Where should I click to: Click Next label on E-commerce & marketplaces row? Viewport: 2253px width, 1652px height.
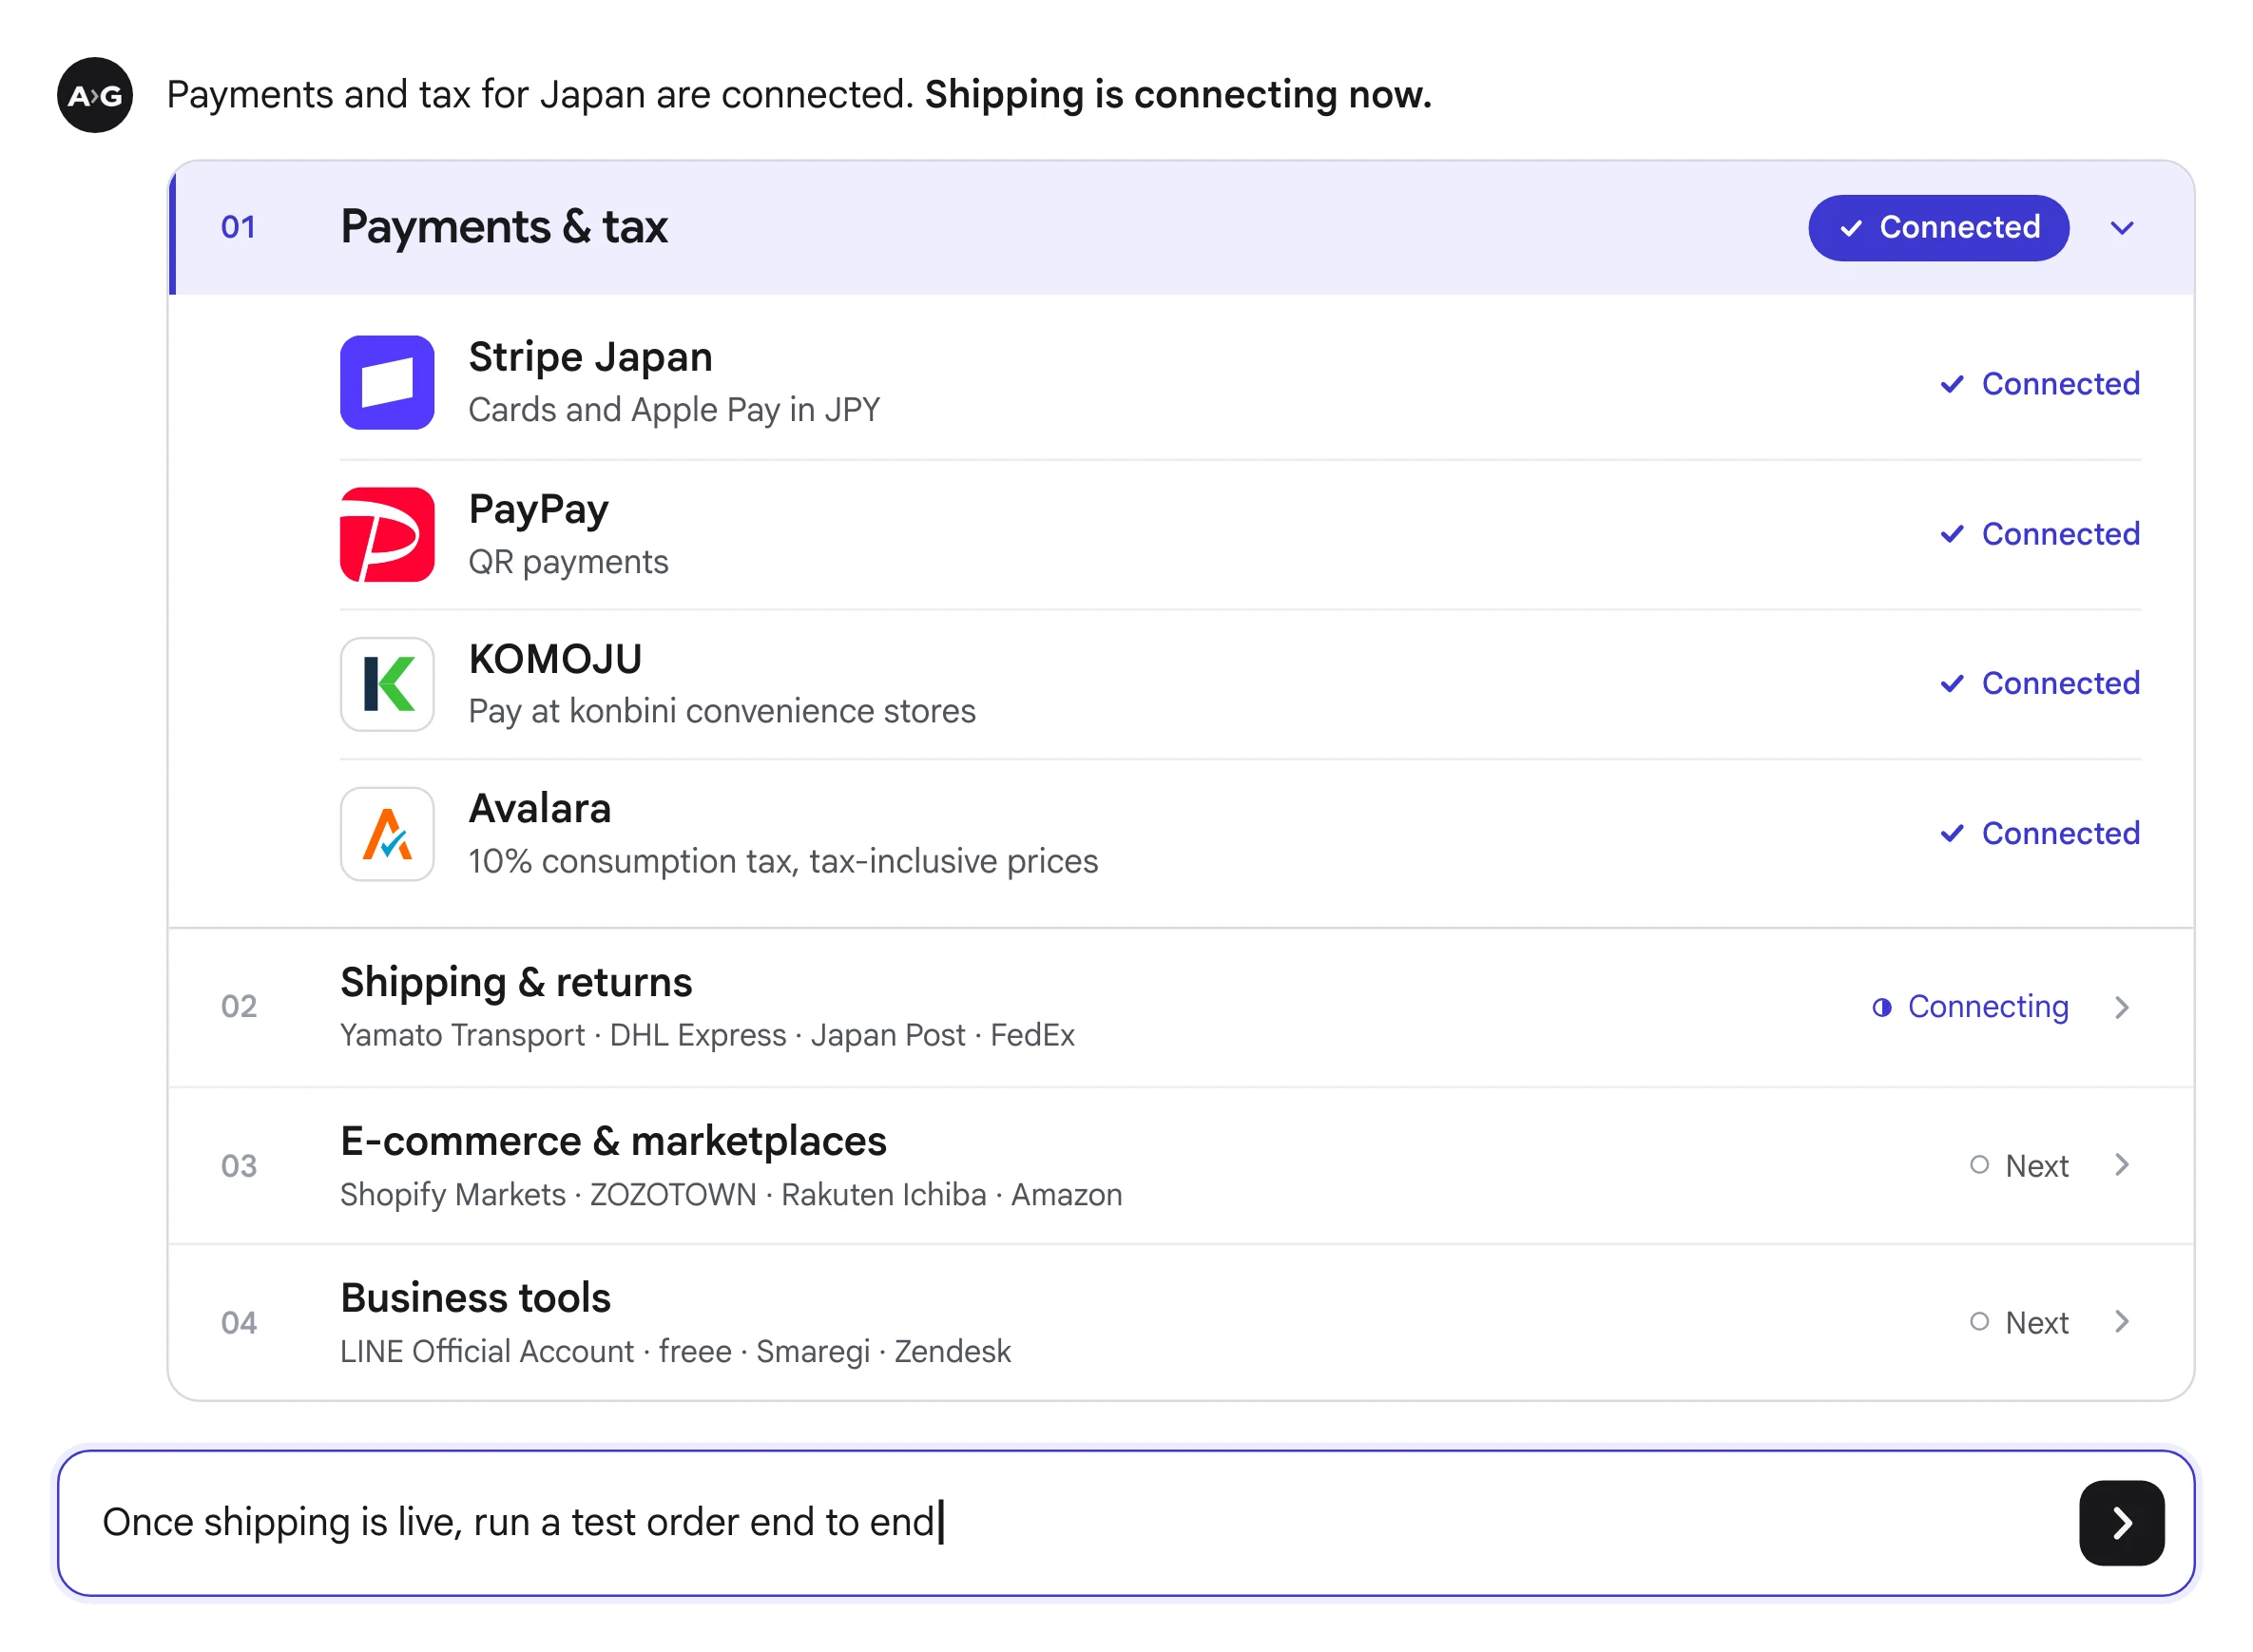[2037, 1166]
